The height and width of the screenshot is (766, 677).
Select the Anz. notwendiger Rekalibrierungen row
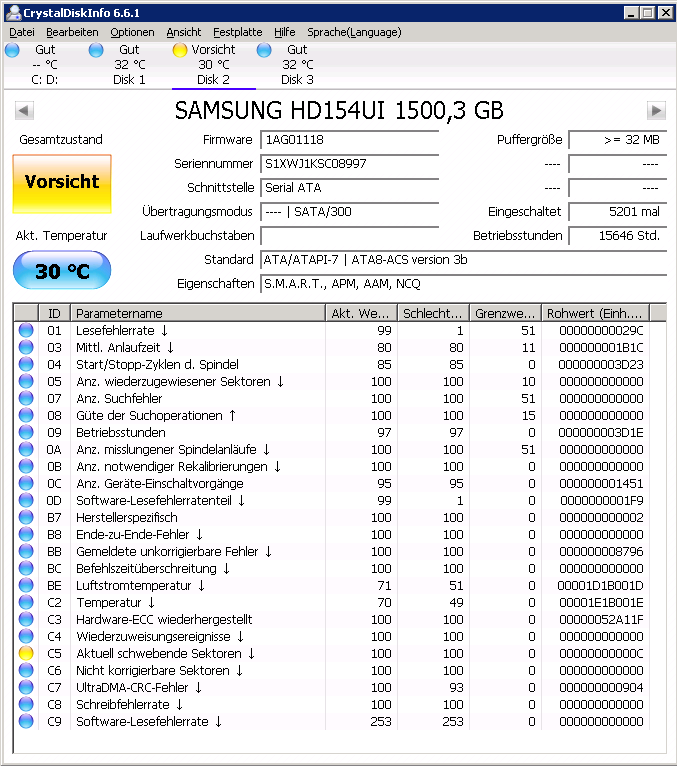pos(332,467)
